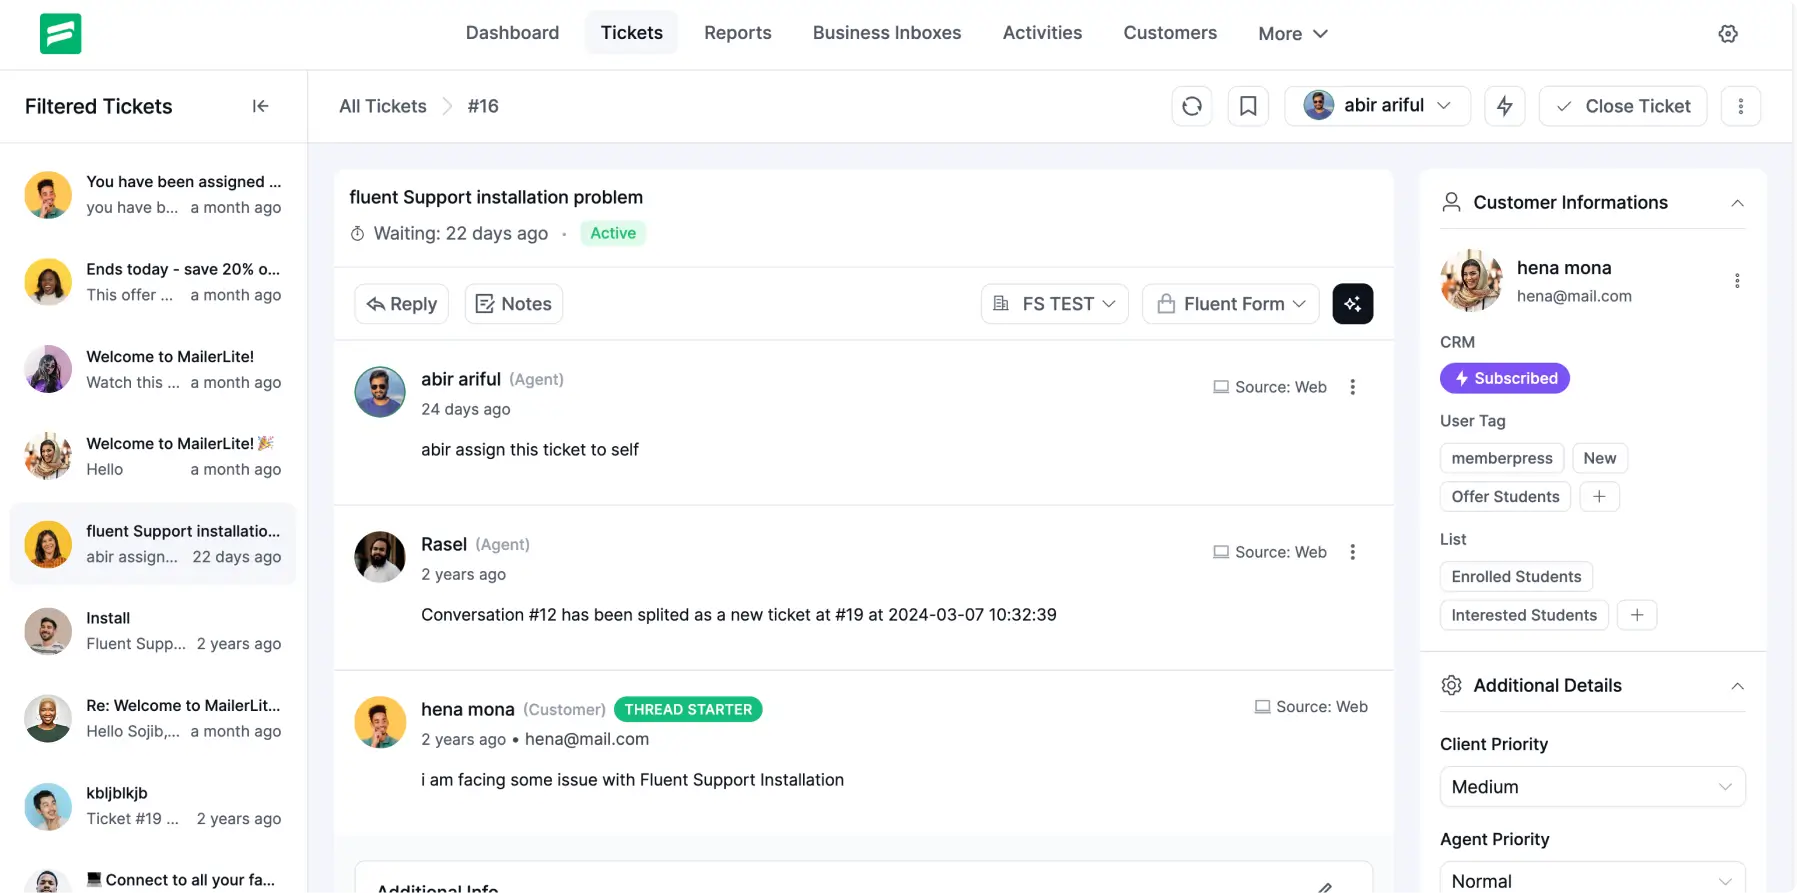
Task: Open the 'Ends today - save 20%' ticket
Action: point(153,282)
